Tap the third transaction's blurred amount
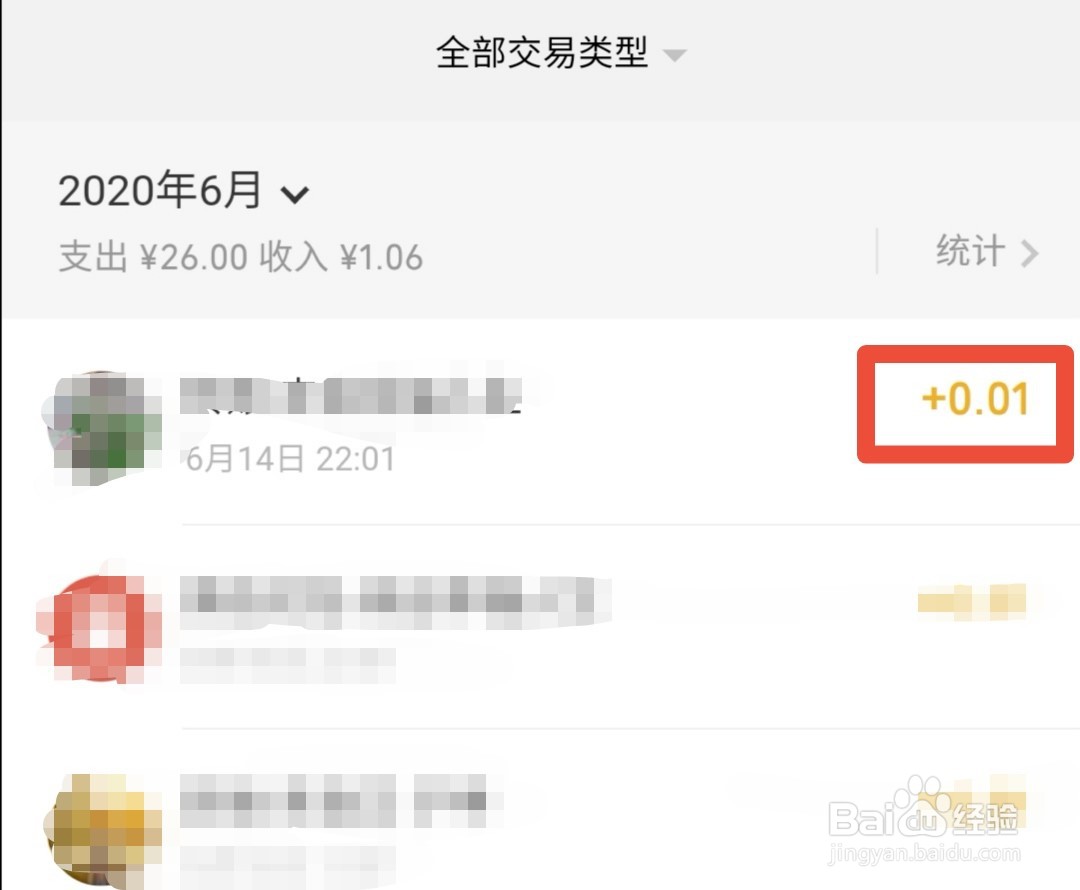 [990, 799]
